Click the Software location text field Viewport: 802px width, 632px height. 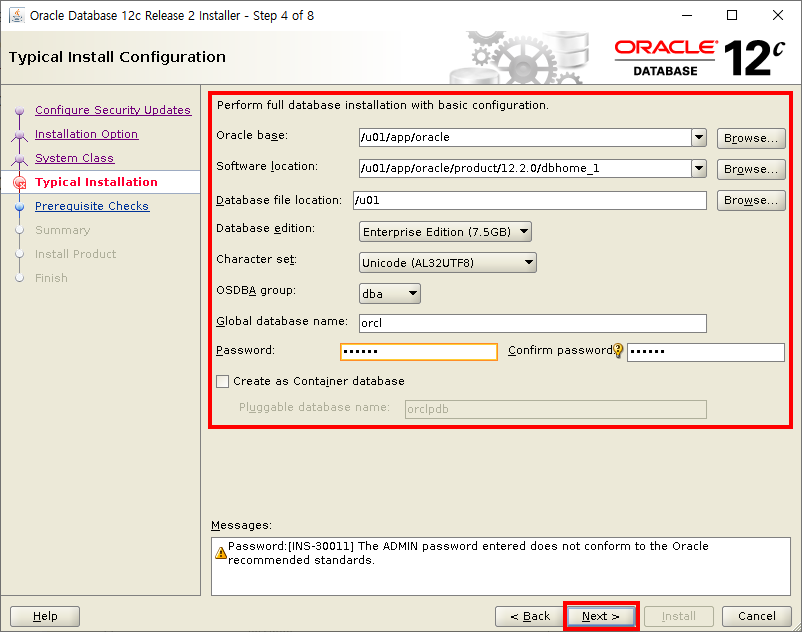(525, 168)
